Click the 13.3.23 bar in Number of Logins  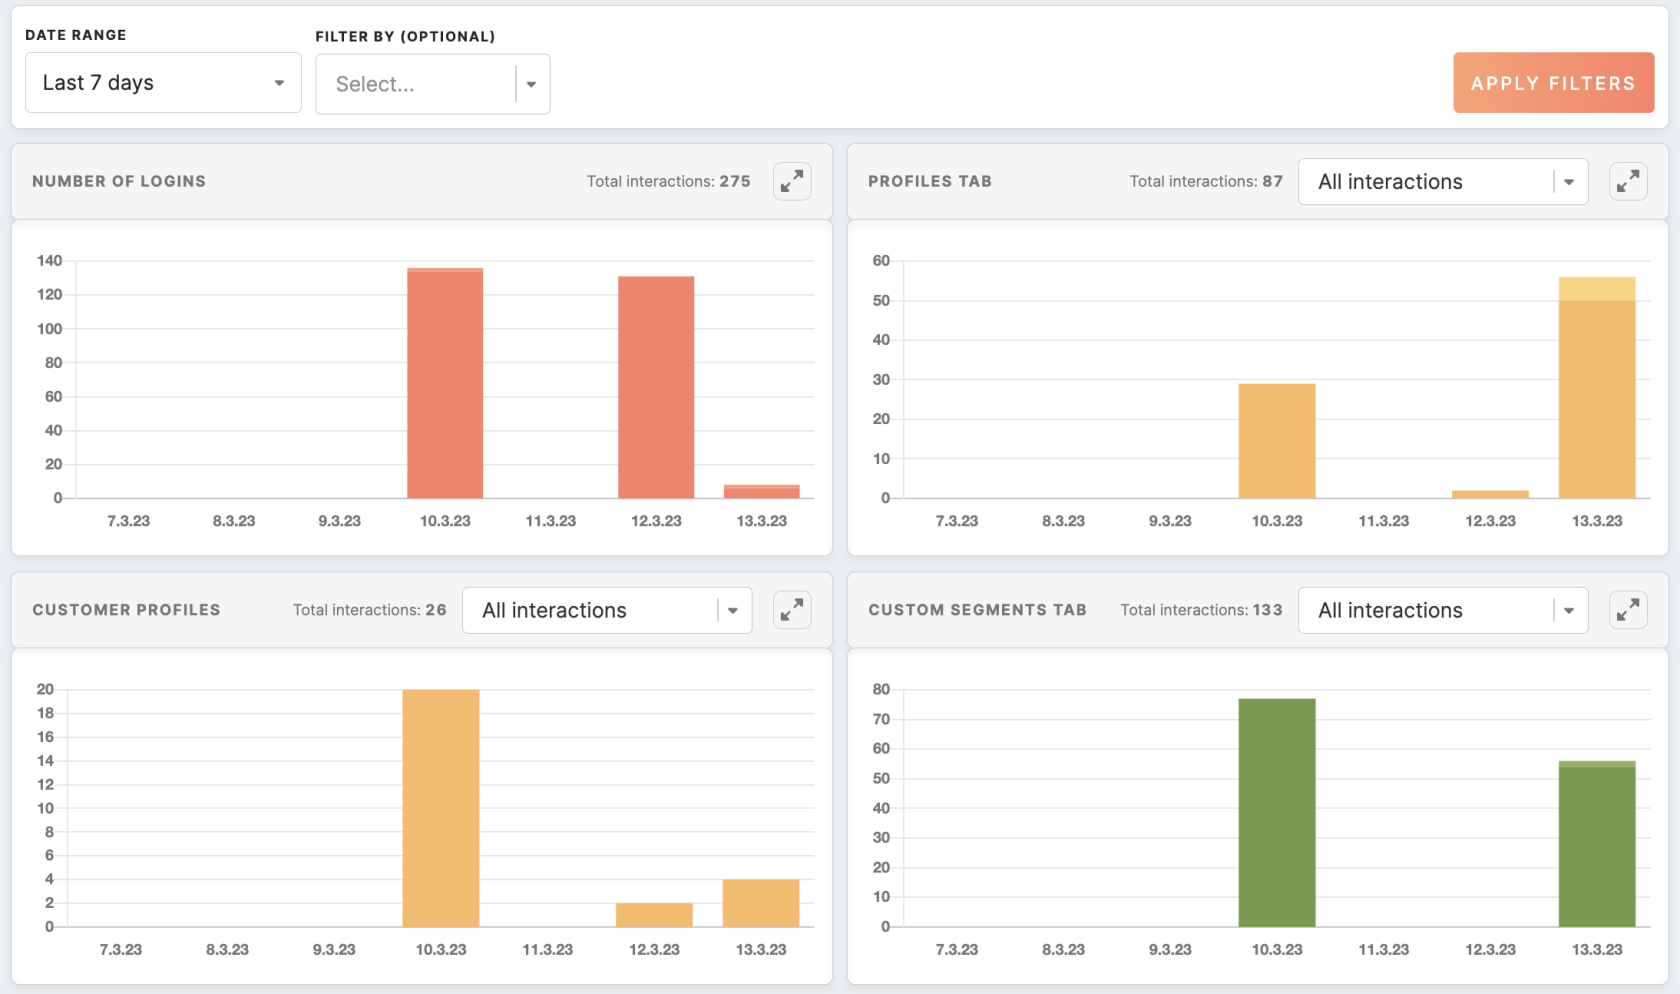coord(762,491)
